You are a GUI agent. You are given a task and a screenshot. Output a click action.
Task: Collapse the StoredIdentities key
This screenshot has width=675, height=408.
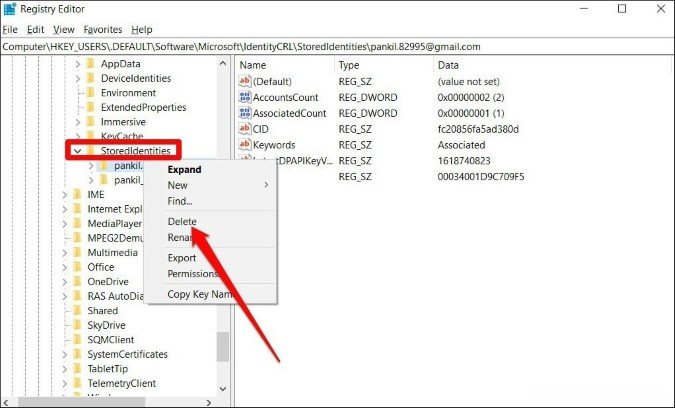pos(77,151)
